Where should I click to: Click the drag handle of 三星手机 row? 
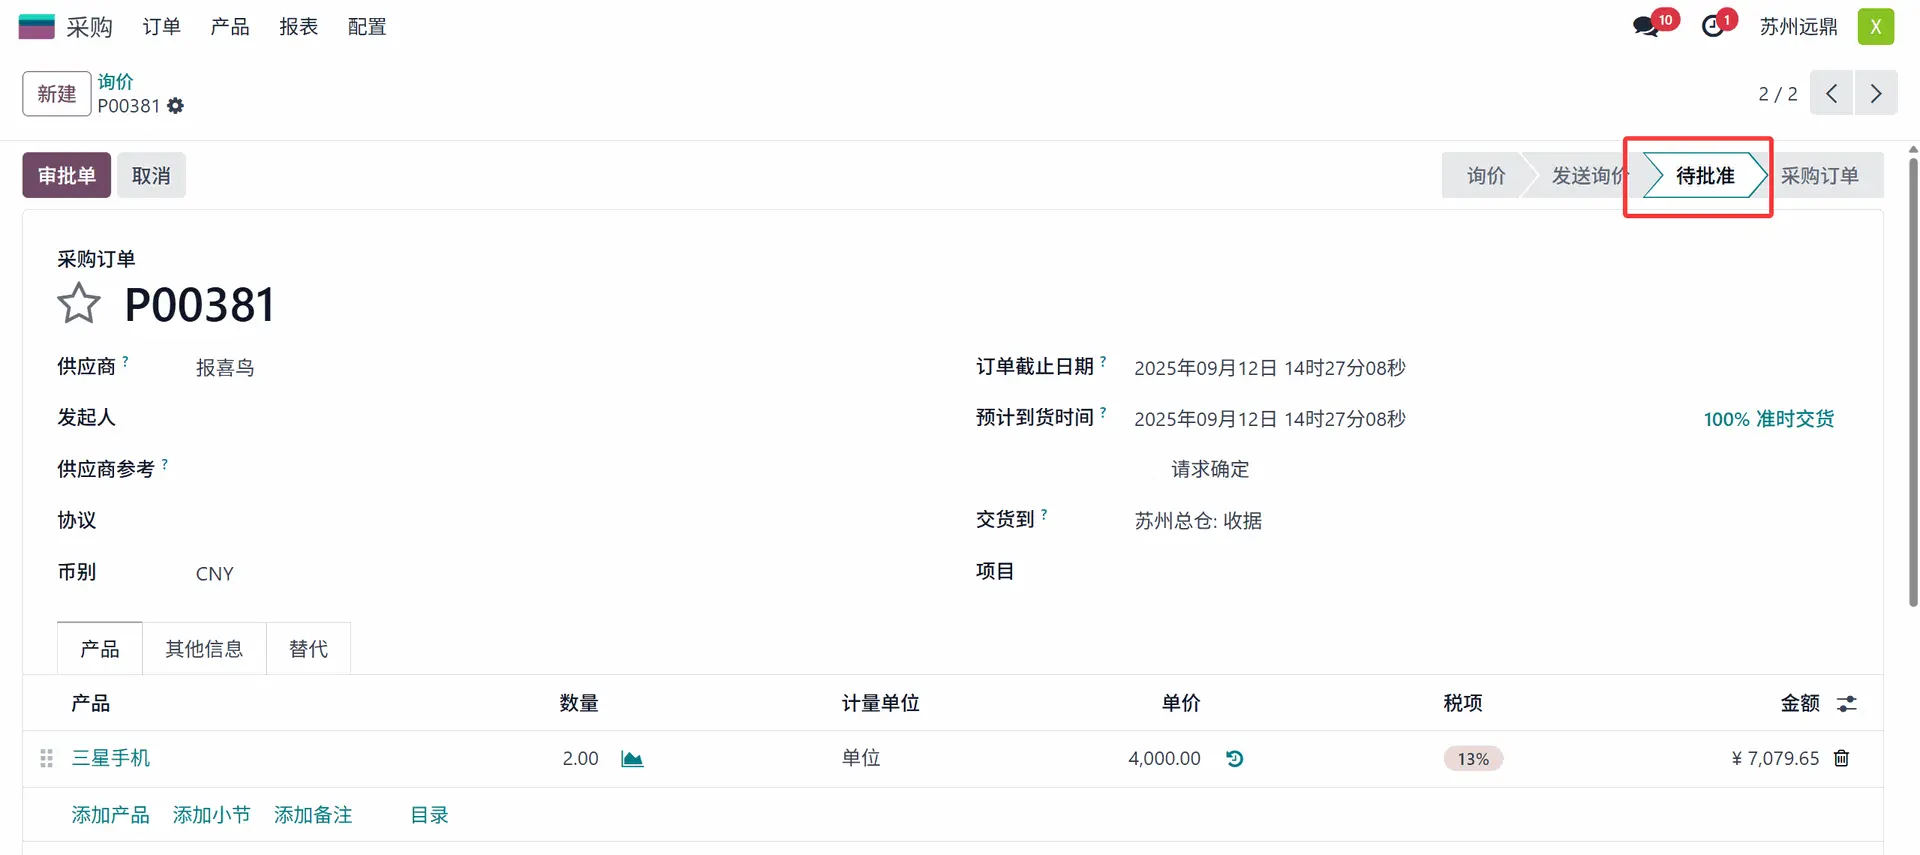point(46,759)
